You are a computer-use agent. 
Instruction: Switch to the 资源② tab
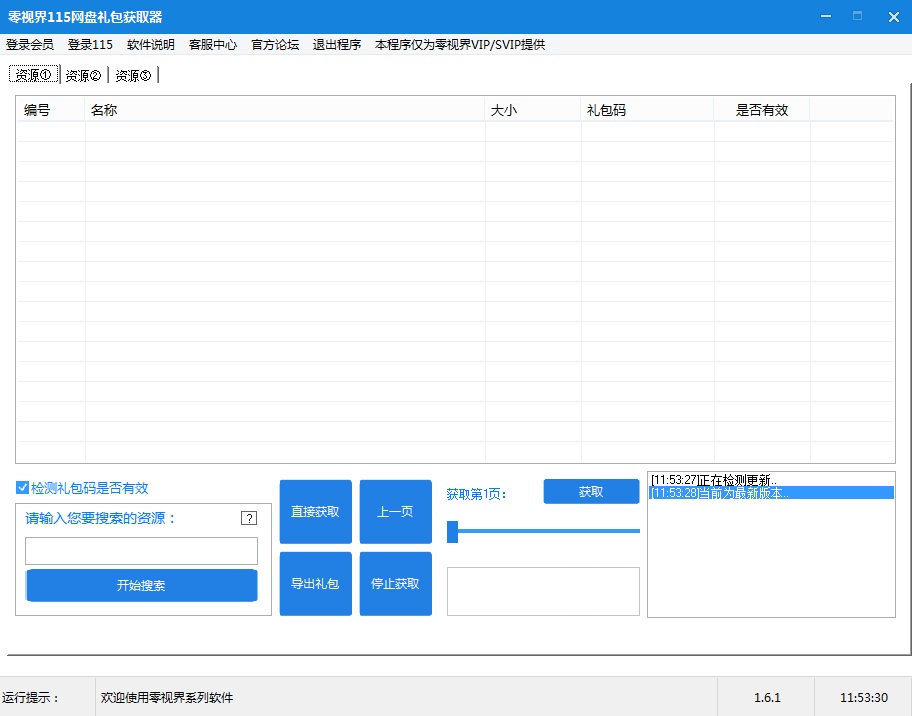(x=82, y=74)
